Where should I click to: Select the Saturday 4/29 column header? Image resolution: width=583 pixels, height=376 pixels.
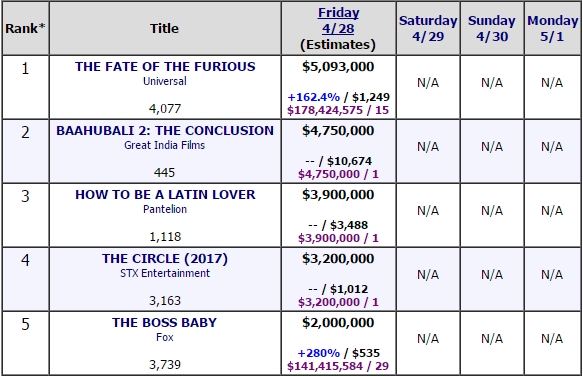pos(428,28)
